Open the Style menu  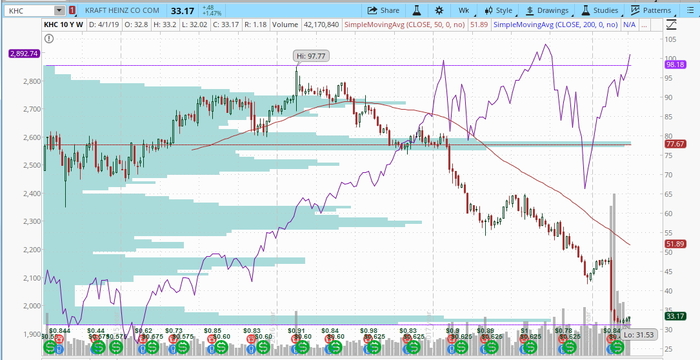tap(499, 10)
